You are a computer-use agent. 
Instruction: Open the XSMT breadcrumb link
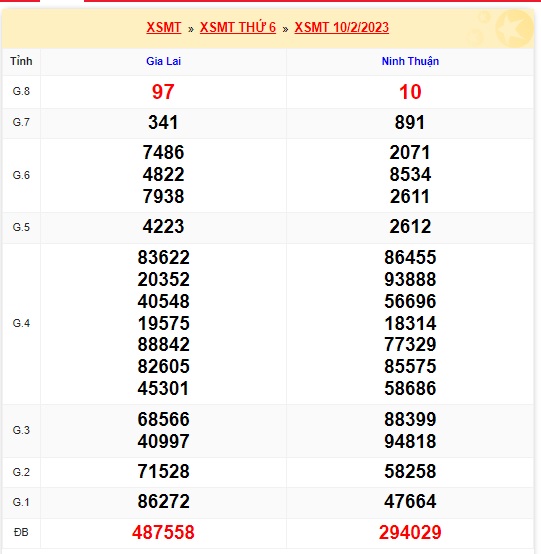(x=164, y=28)
